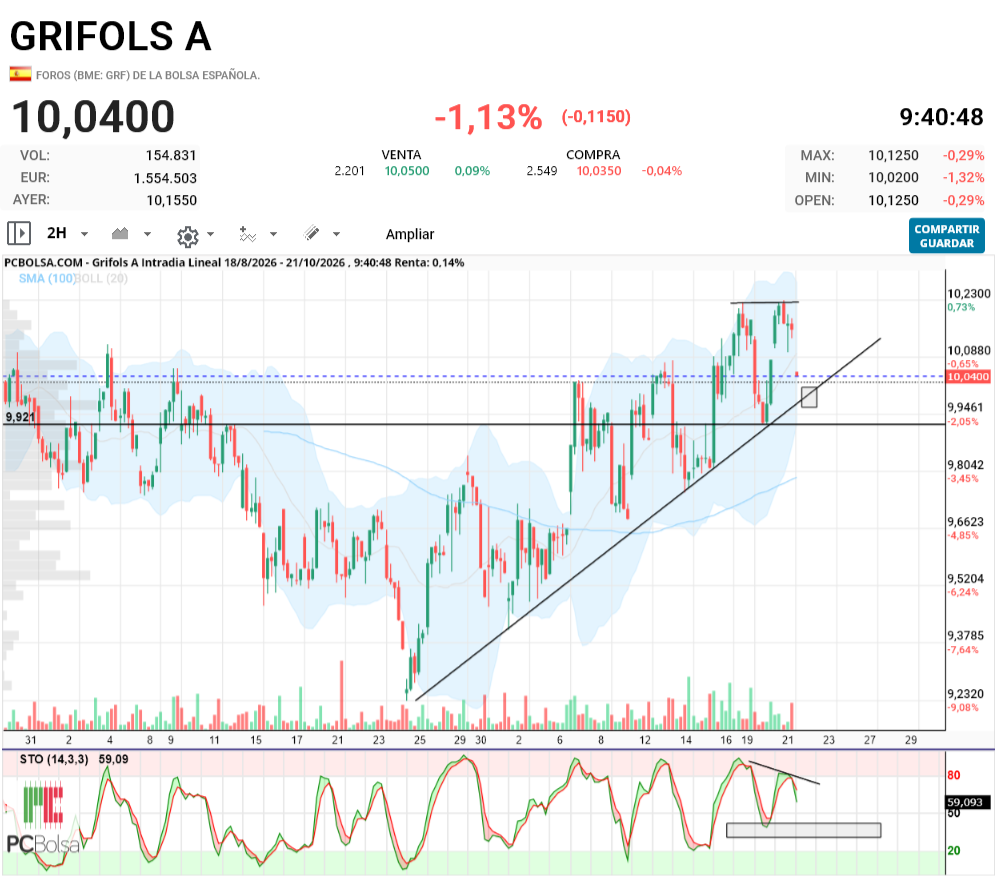Viewport: 997px width, 876px height.
Task: Select the BOLL (20) indicator label
Action: (x=102, y=278)
